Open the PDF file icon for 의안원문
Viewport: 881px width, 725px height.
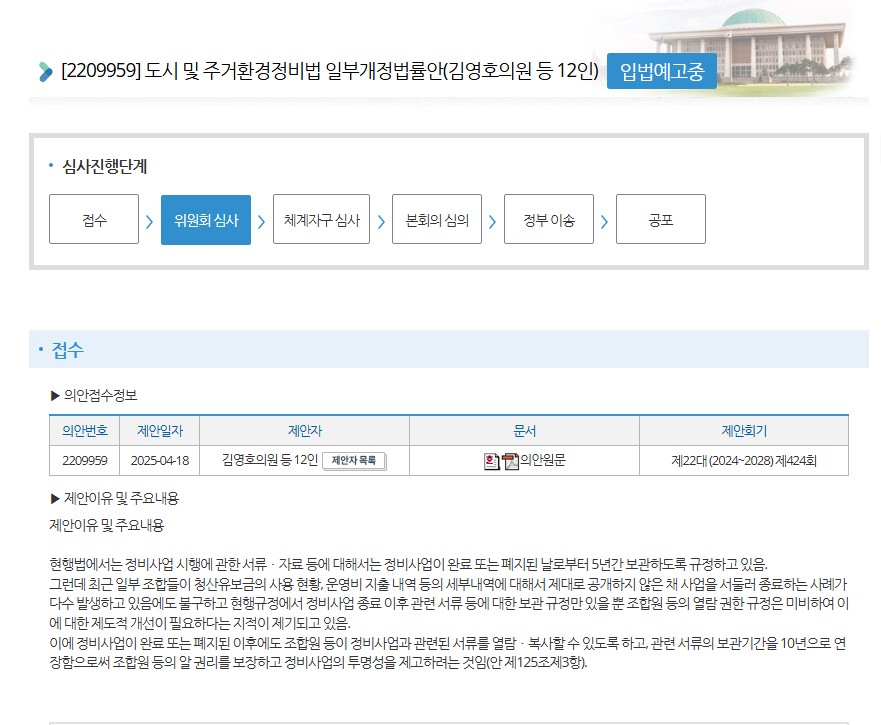pyautogui.click(x=510, y=460)
